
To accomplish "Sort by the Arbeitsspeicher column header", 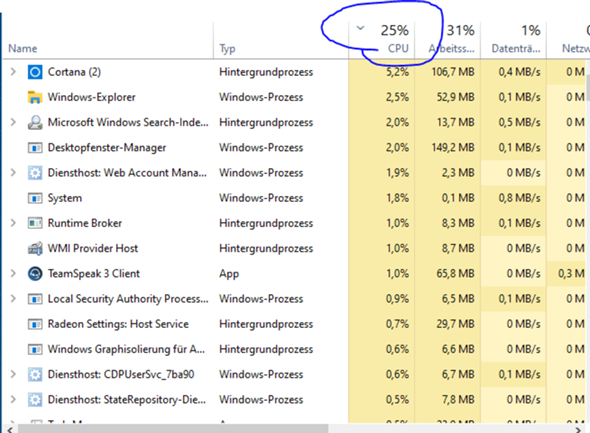I will (447, 40).
